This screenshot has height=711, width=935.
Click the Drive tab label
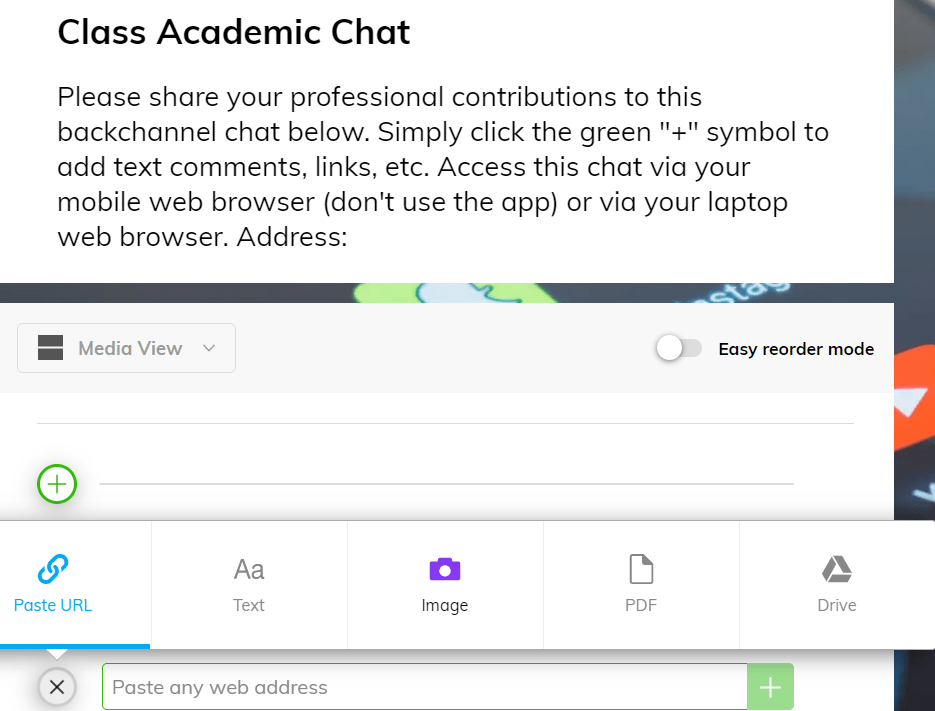(x=837, y=605)
